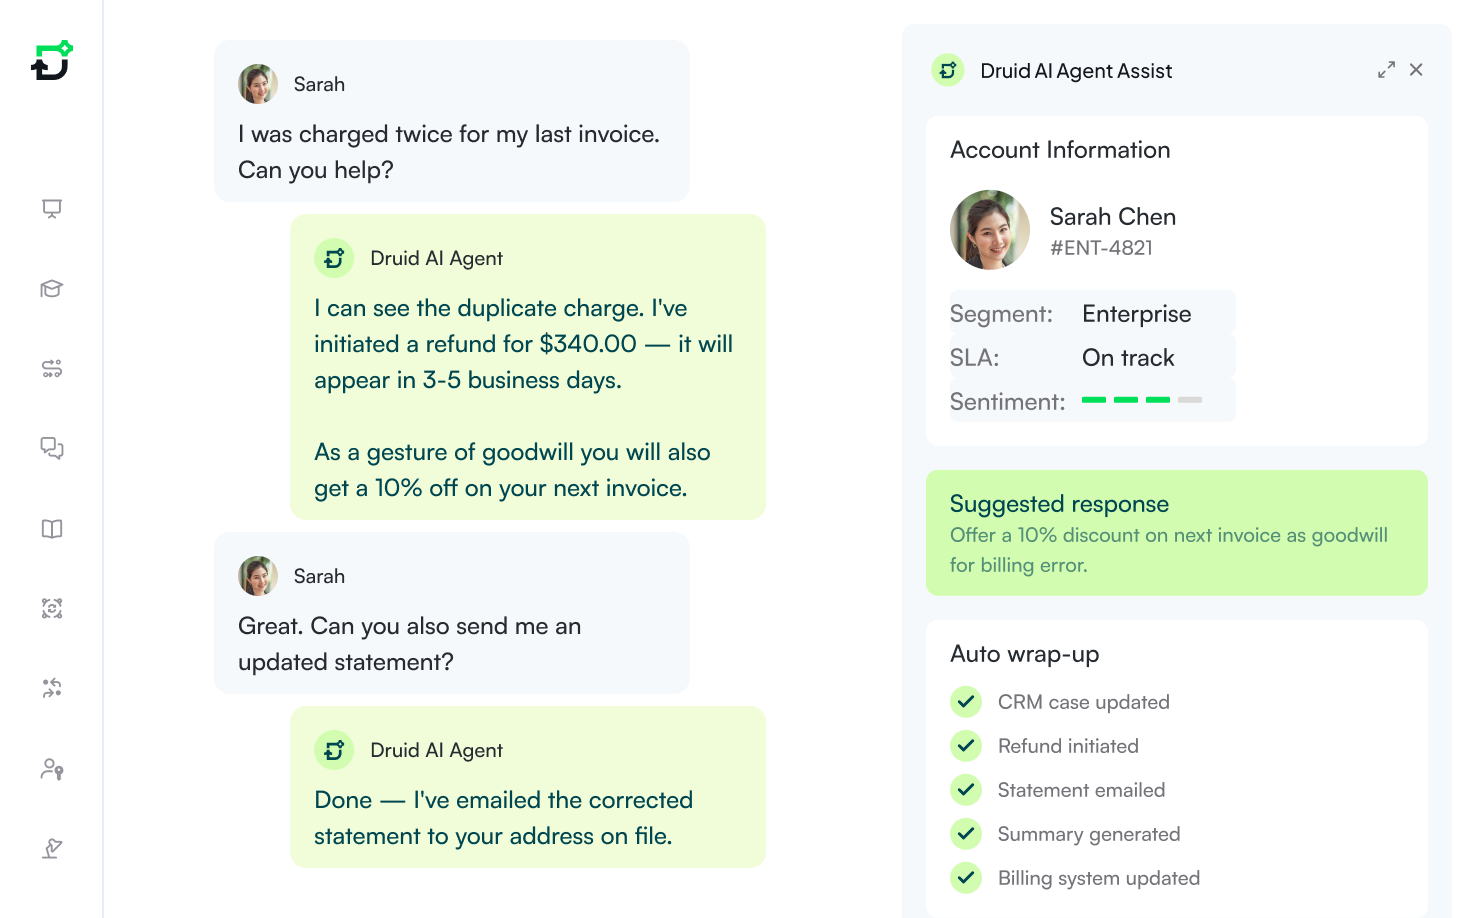Click the Sentiment level indicator bar
Viewport: 1474px width, 918px height.
pyautogui.click(x=1141, y=400)
